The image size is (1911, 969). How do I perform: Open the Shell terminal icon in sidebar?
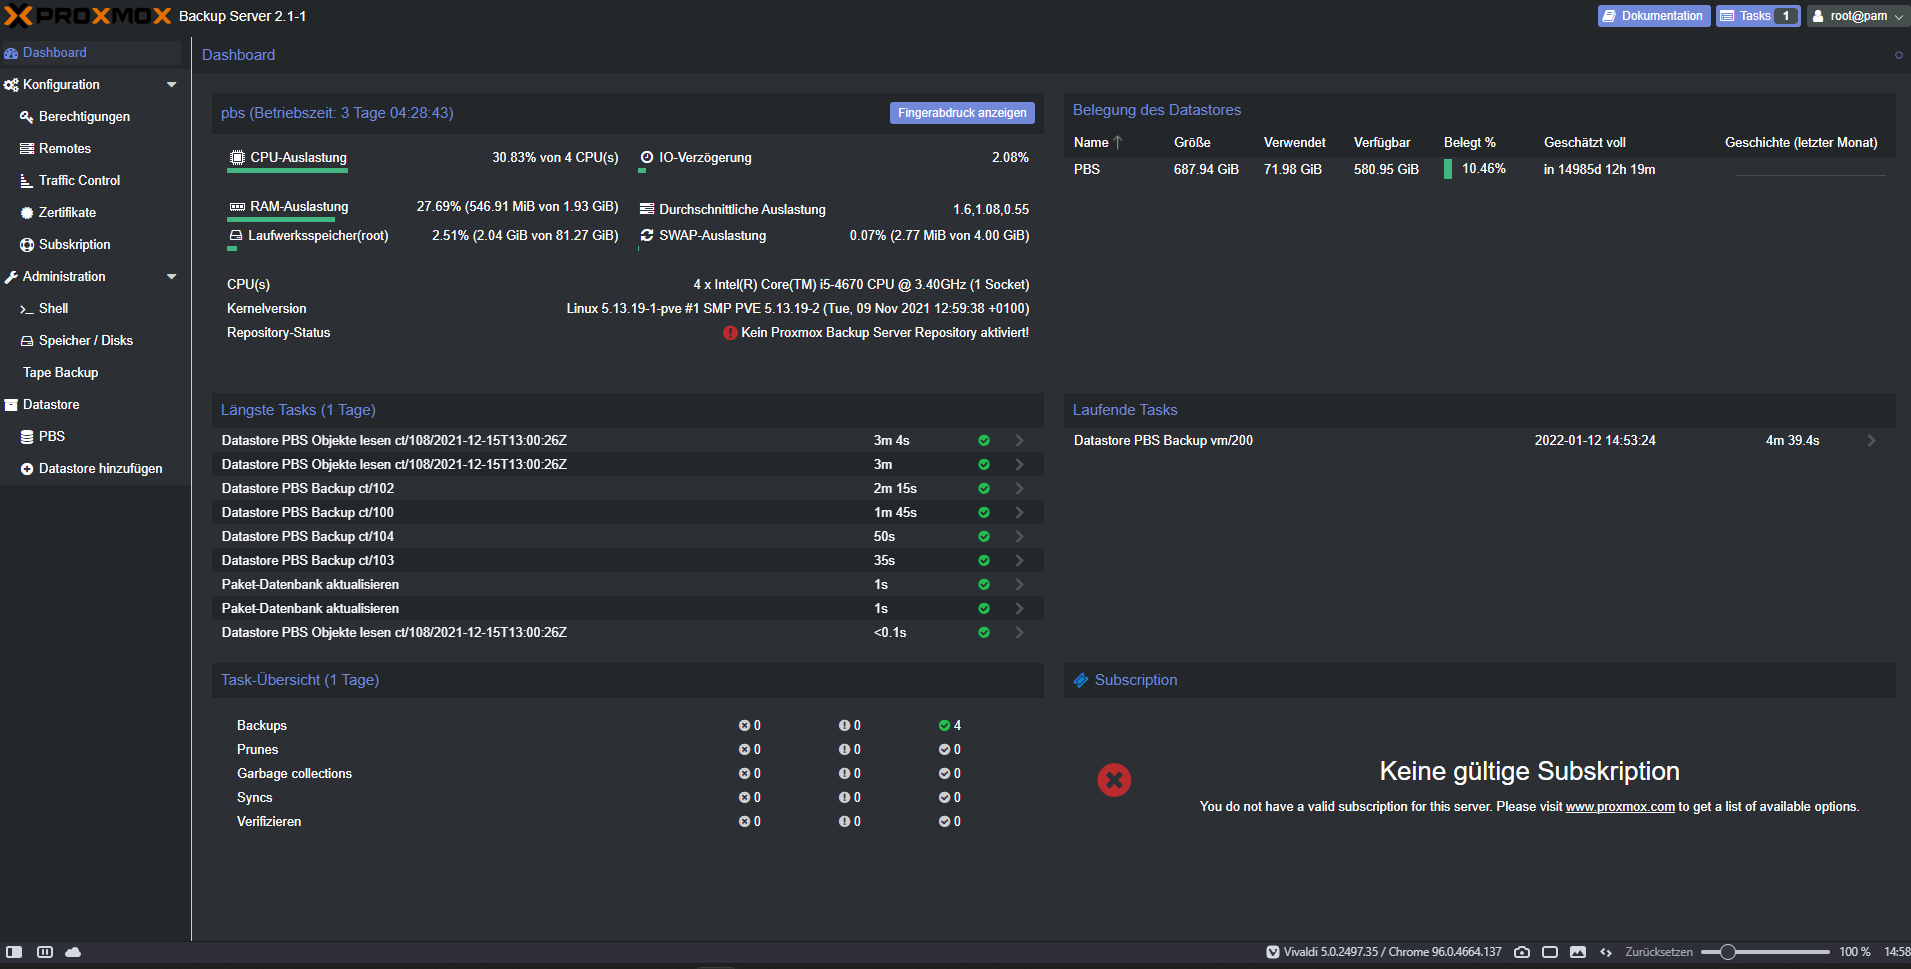coord(27,309)
